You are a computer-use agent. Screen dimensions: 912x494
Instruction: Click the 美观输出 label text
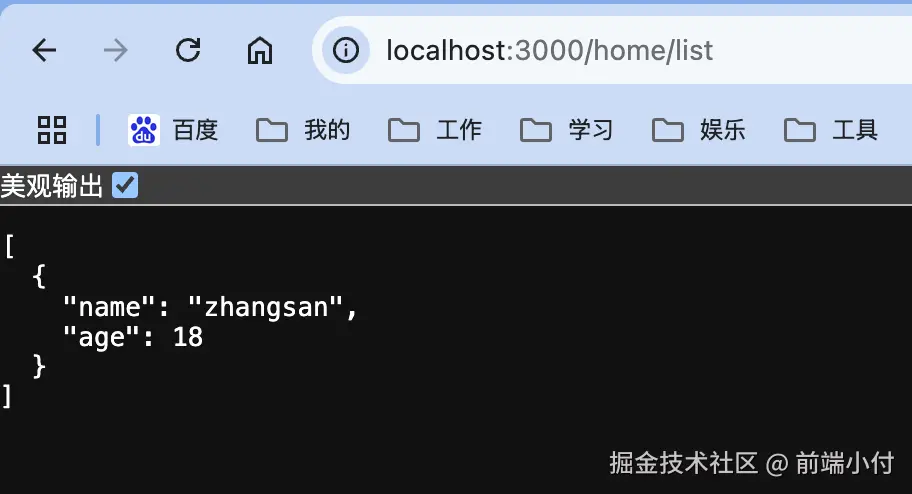pos(52,186)
